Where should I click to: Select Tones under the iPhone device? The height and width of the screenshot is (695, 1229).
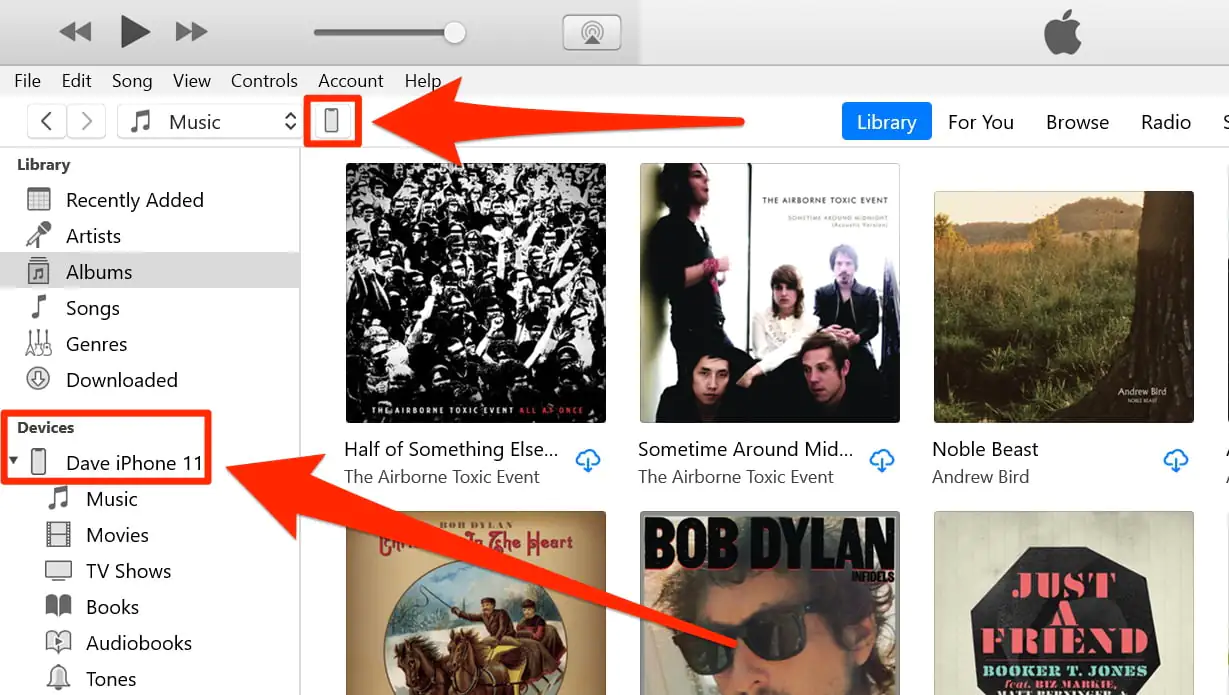click(x=110, y=679)
